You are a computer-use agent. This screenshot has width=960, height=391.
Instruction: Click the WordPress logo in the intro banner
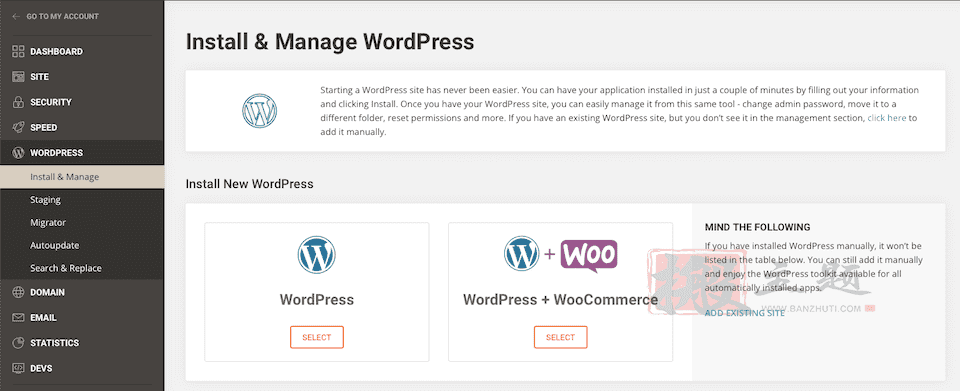(260, 111)
